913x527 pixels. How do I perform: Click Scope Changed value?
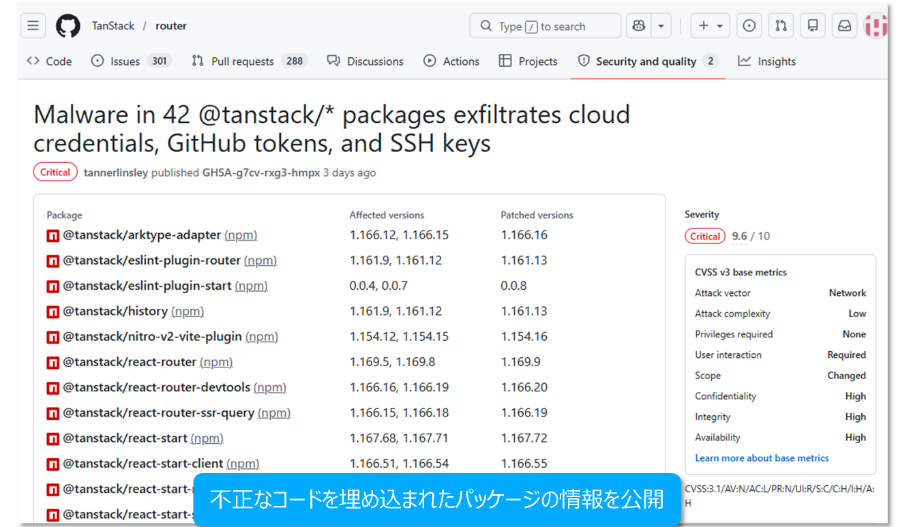pyautogui.click(x=847, y=376)
